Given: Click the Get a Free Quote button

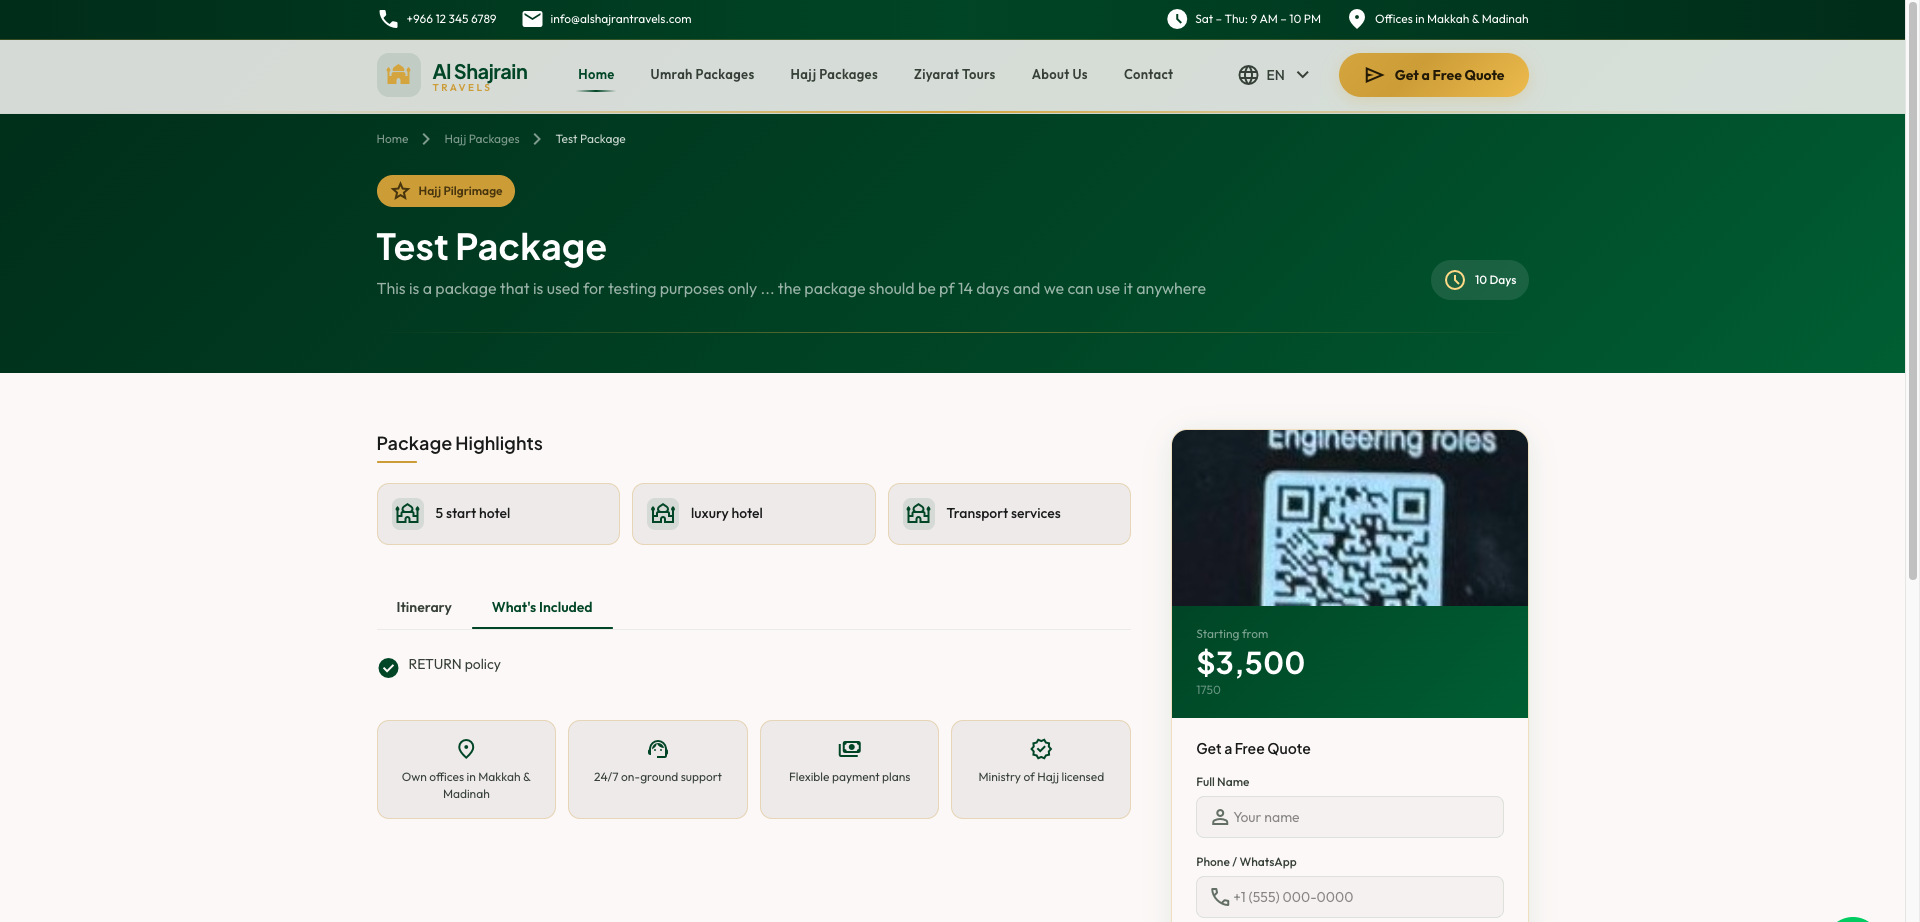Looking at the screenshot, I should point(1433,75).
